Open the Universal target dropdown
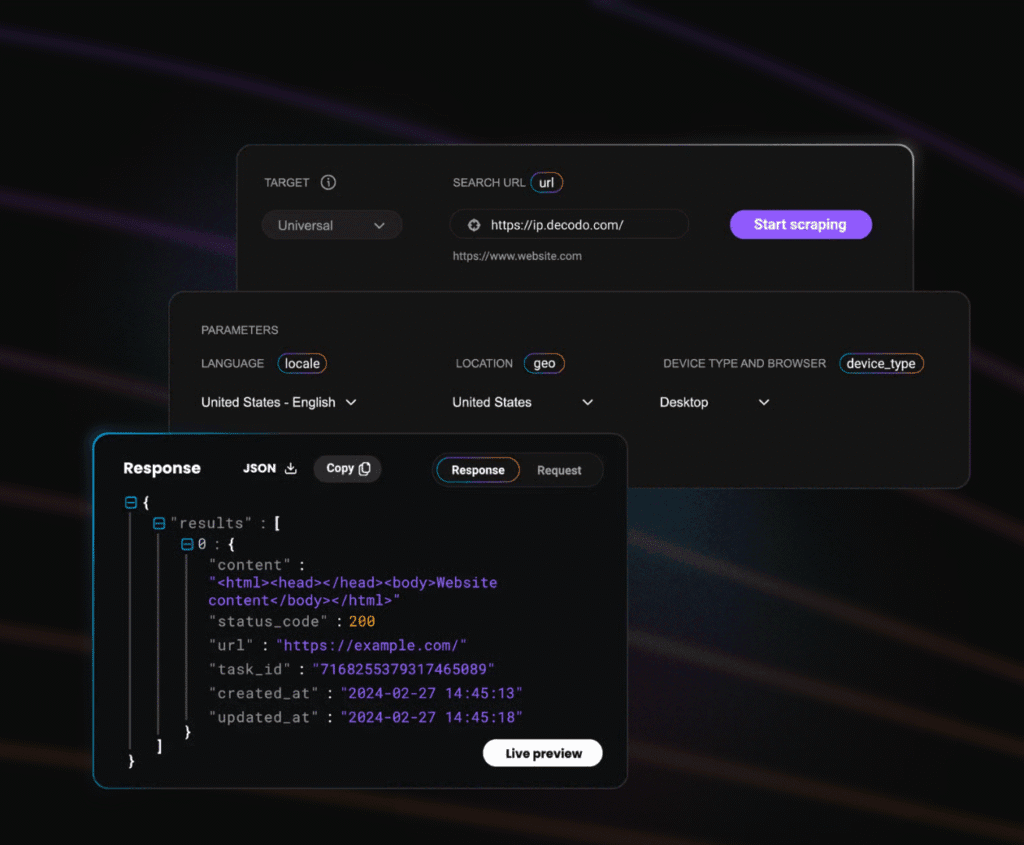Screen dimensions: 1024x845 332,225
